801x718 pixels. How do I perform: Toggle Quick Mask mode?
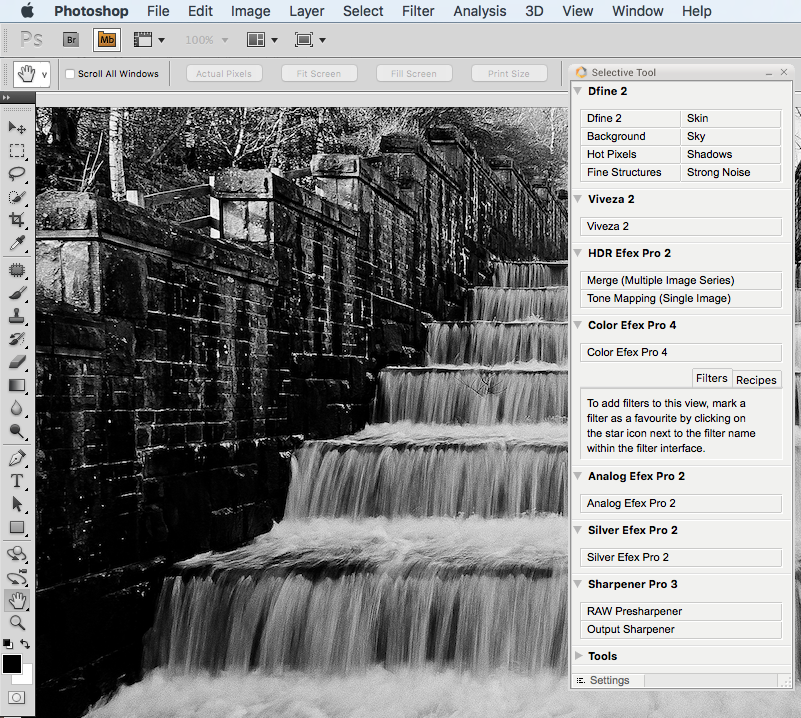point(17,697)
